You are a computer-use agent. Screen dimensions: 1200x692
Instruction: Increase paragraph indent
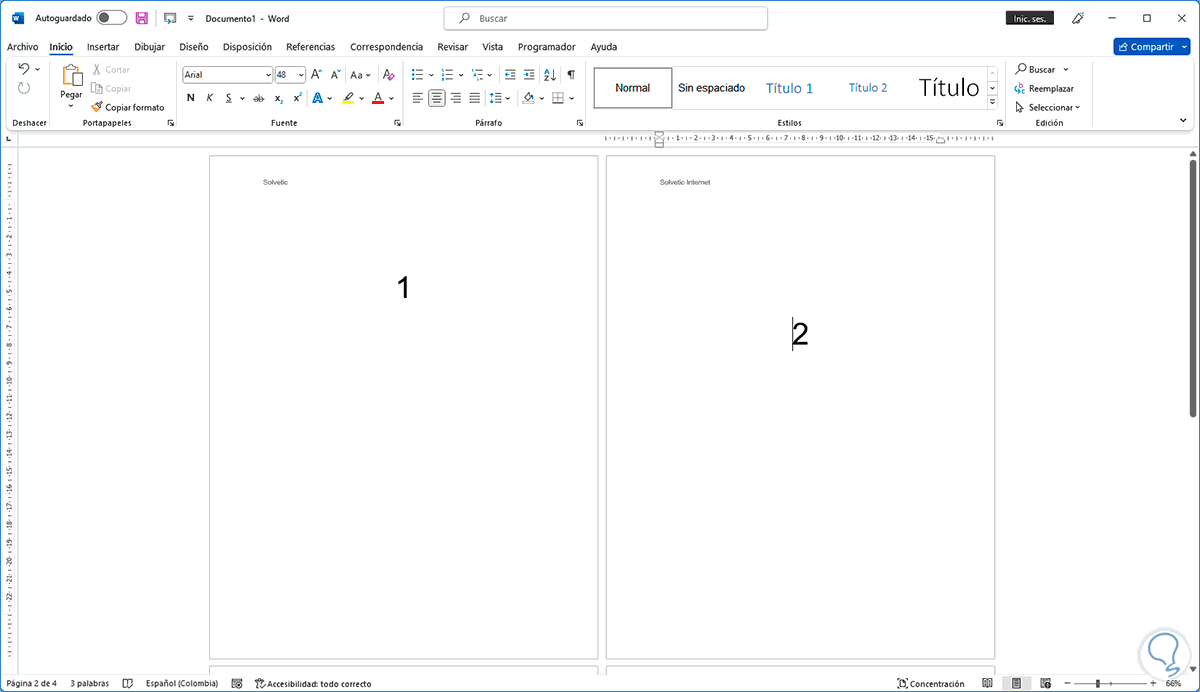pyautogui.click(x=529, y=75)
